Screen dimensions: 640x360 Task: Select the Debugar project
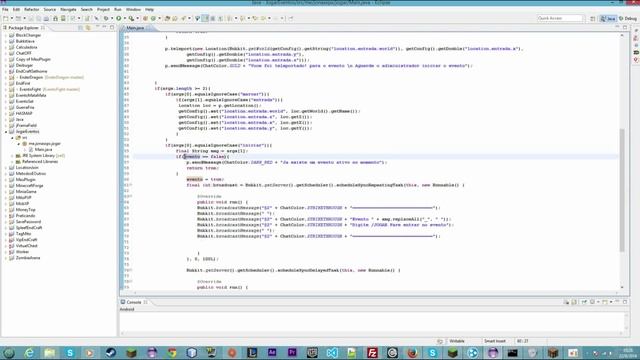[24, 65]
